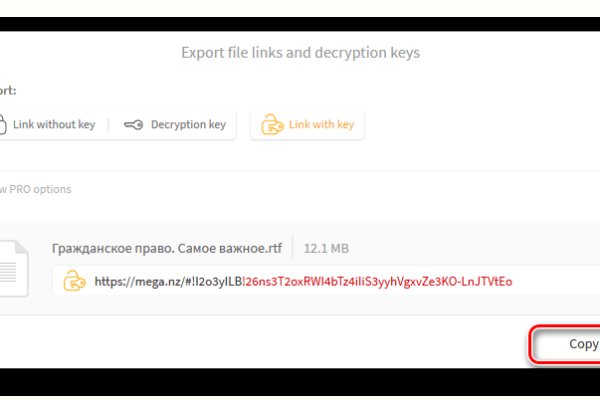Click the chain icon beside Link without key
The height and width of the screenshot is (400, 600).
click(x=3, y=125)
